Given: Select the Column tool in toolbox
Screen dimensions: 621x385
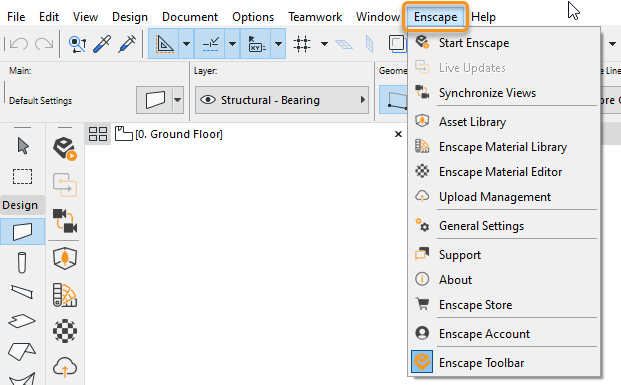Looking at the screenshot, I should pos(22,263).
